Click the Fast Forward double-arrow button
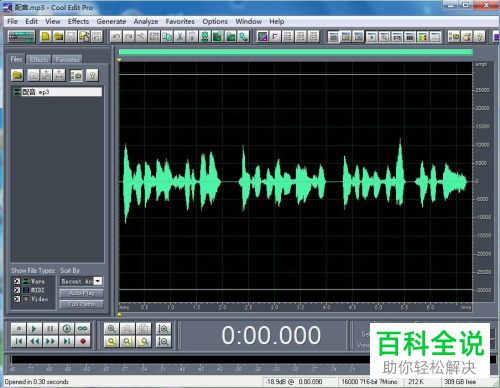500x388 pixels. (50, 341)
